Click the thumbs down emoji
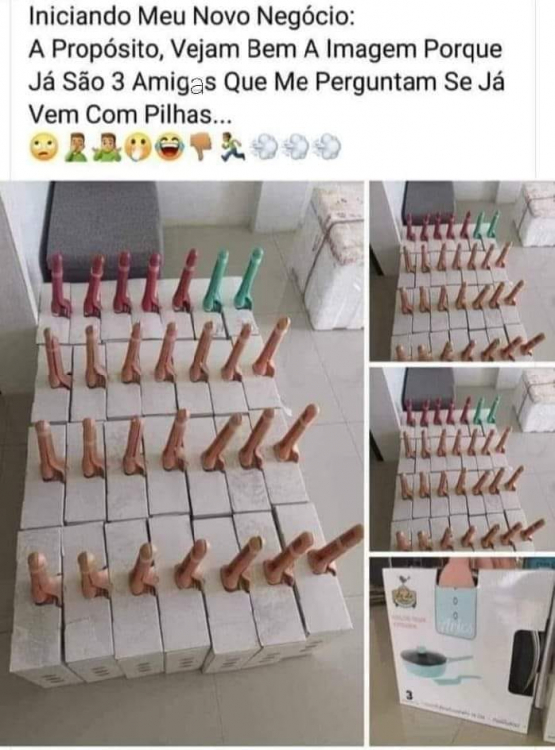This screenshot has width=555, height=750. pyautogui.click(x=201, y=147)
